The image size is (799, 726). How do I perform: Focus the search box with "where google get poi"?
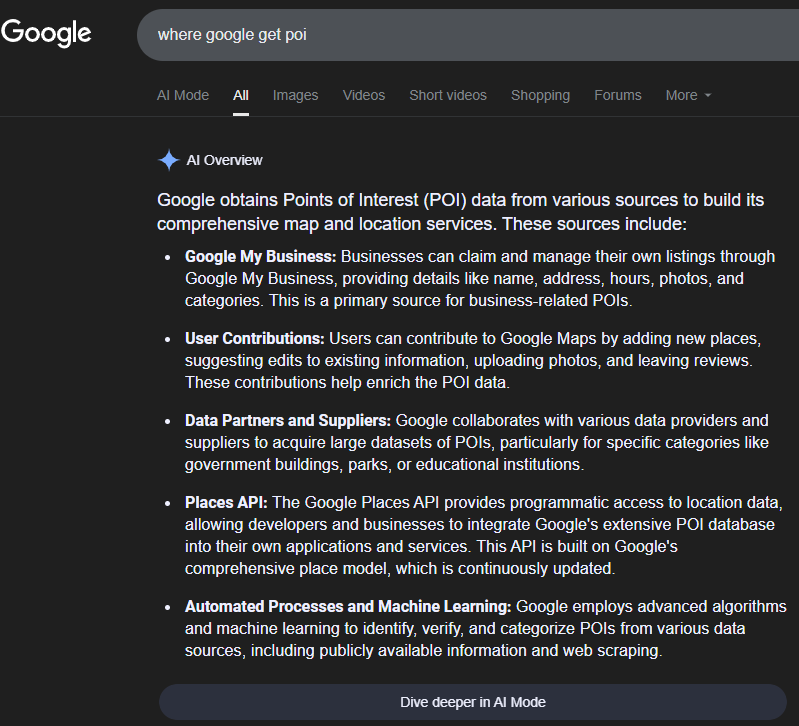click(468, 35)
